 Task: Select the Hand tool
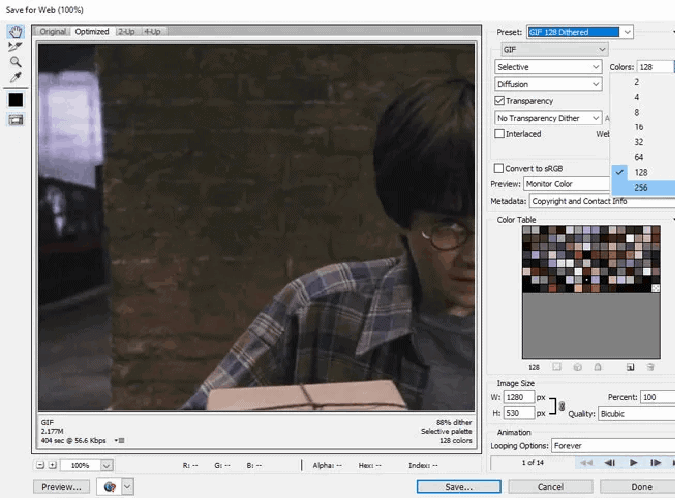(15, 32)
